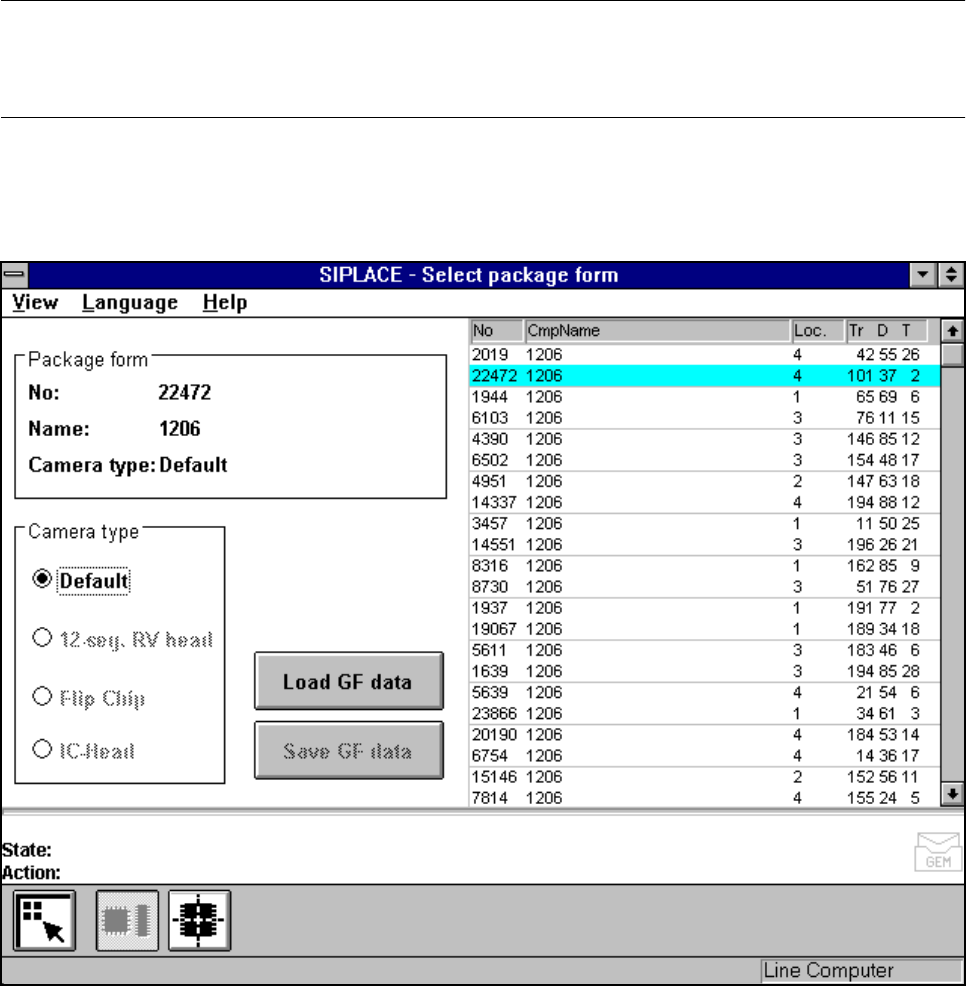Click the list scroll down arrow
The image size is (966, 986).
(952, 794)
